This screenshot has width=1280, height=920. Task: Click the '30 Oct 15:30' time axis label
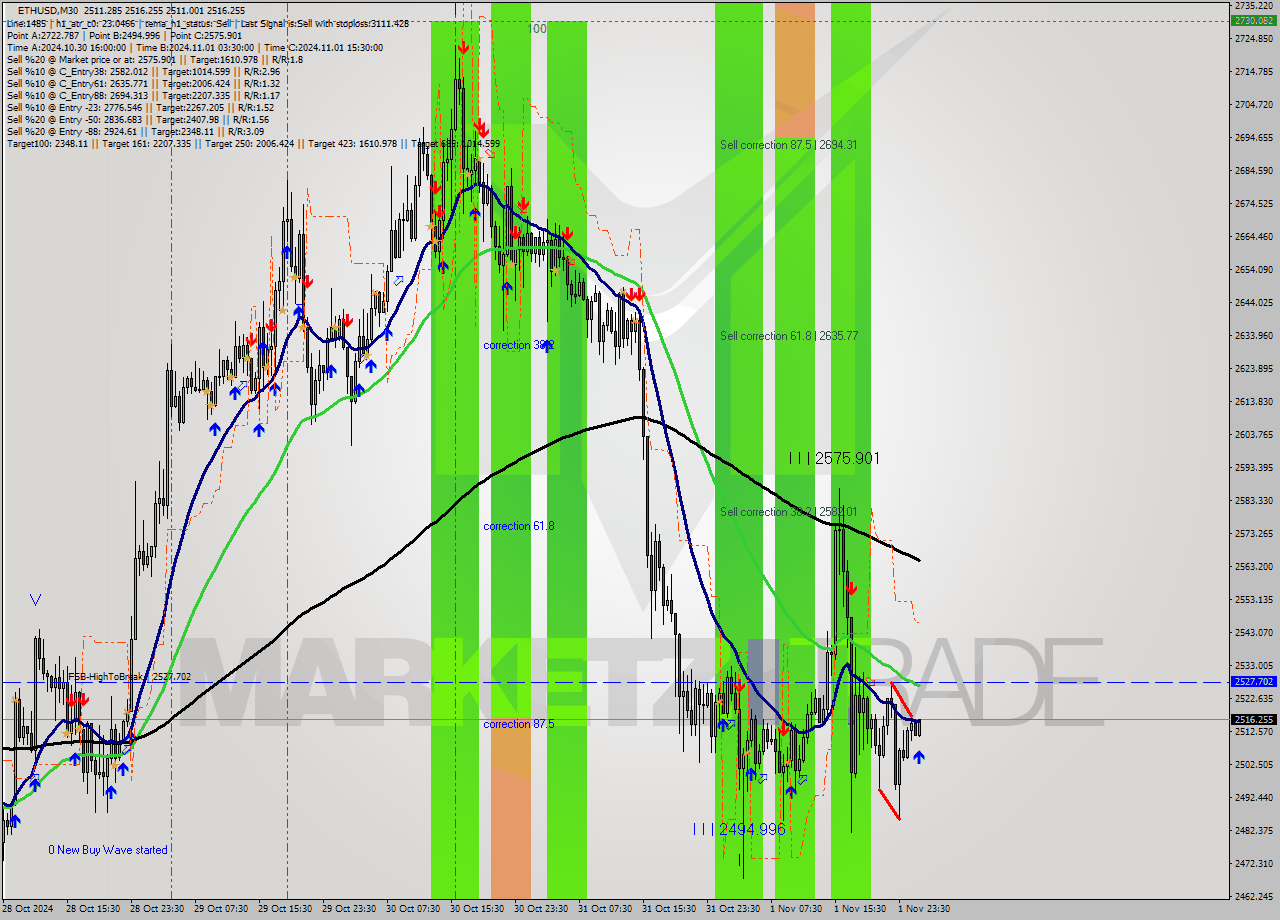click(x=476, y=909)
